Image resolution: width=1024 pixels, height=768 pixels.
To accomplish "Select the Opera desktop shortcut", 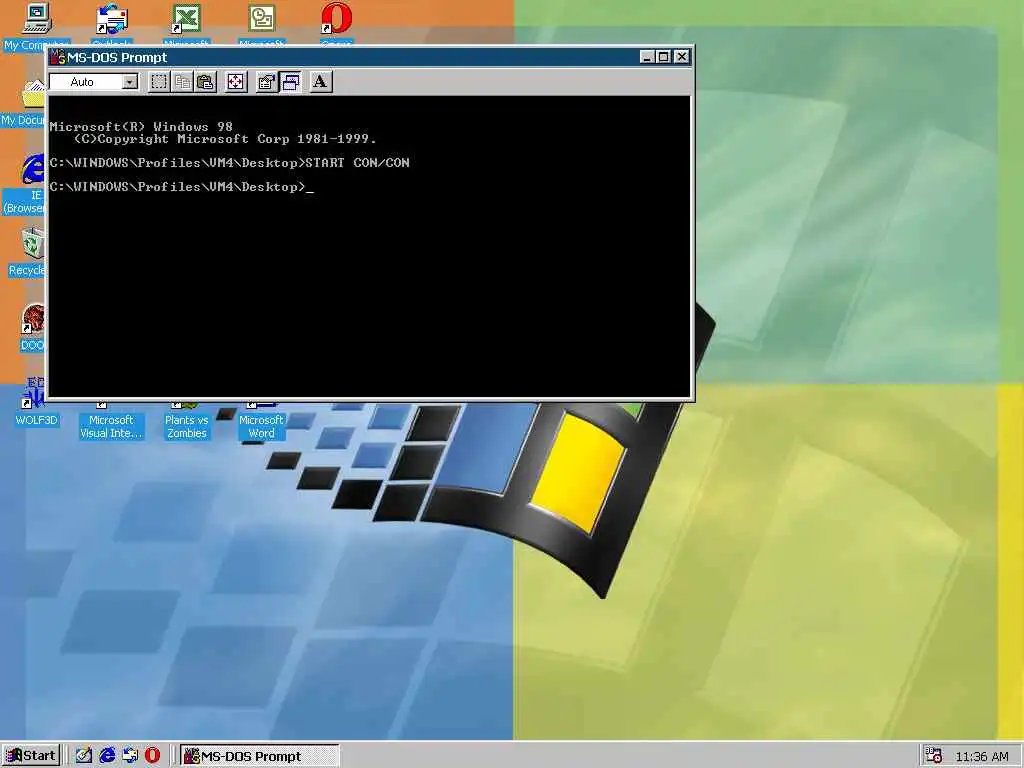I will click(336, 26).
